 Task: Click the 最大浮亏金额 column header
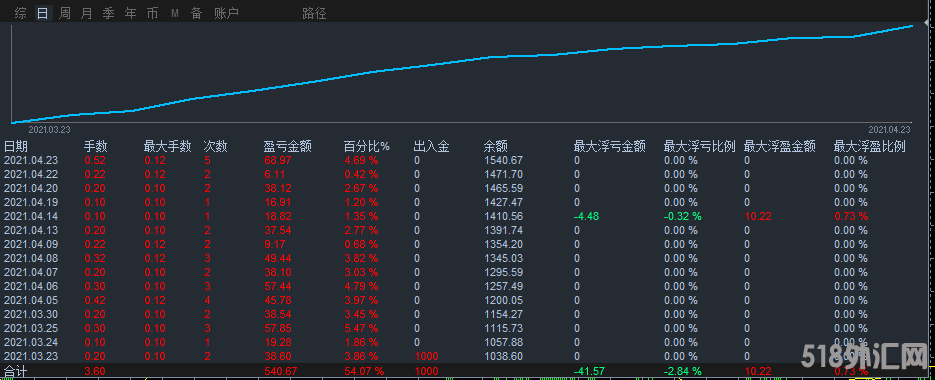coord(609,146)
